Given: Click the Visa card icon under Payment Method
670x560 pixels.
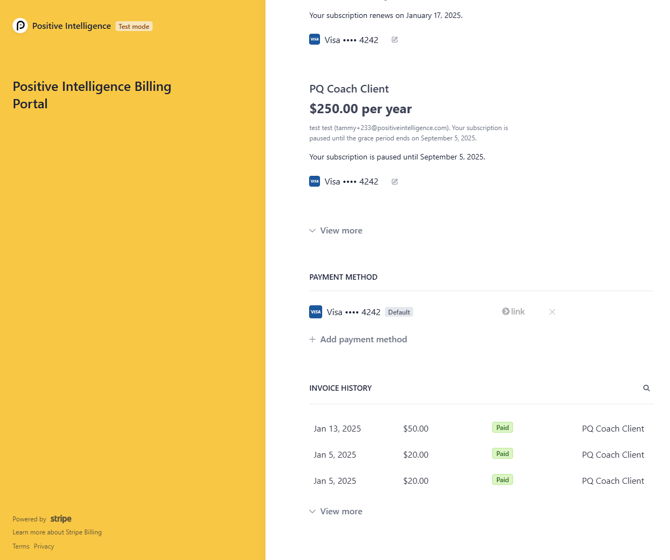Looking at the screenshot, I should coord(316,312).
